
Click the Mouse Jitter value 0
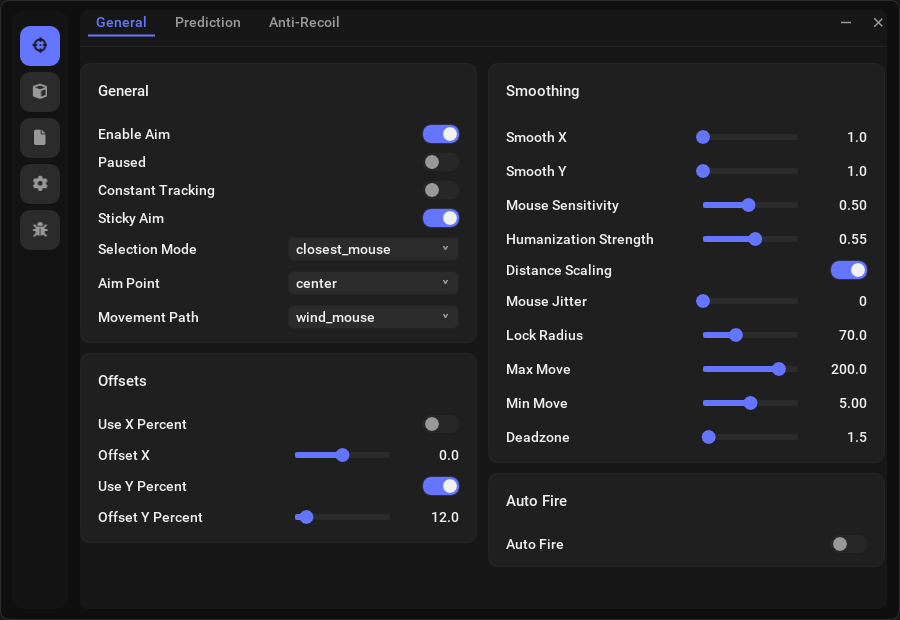(x=863, y=301)
